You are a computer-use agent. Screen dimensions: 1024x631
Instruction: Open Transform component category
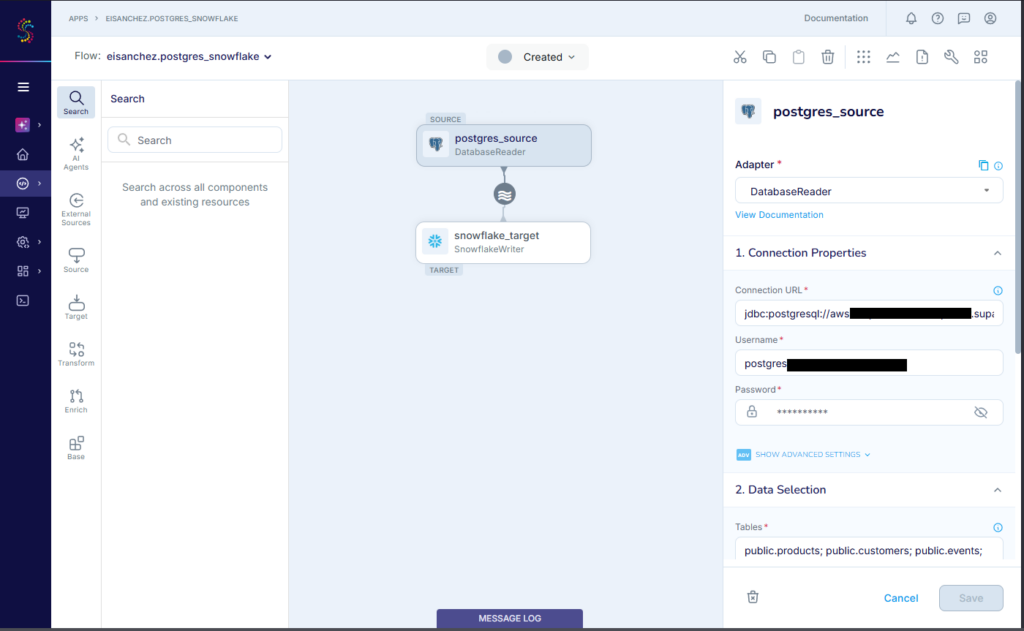(76, 354)
